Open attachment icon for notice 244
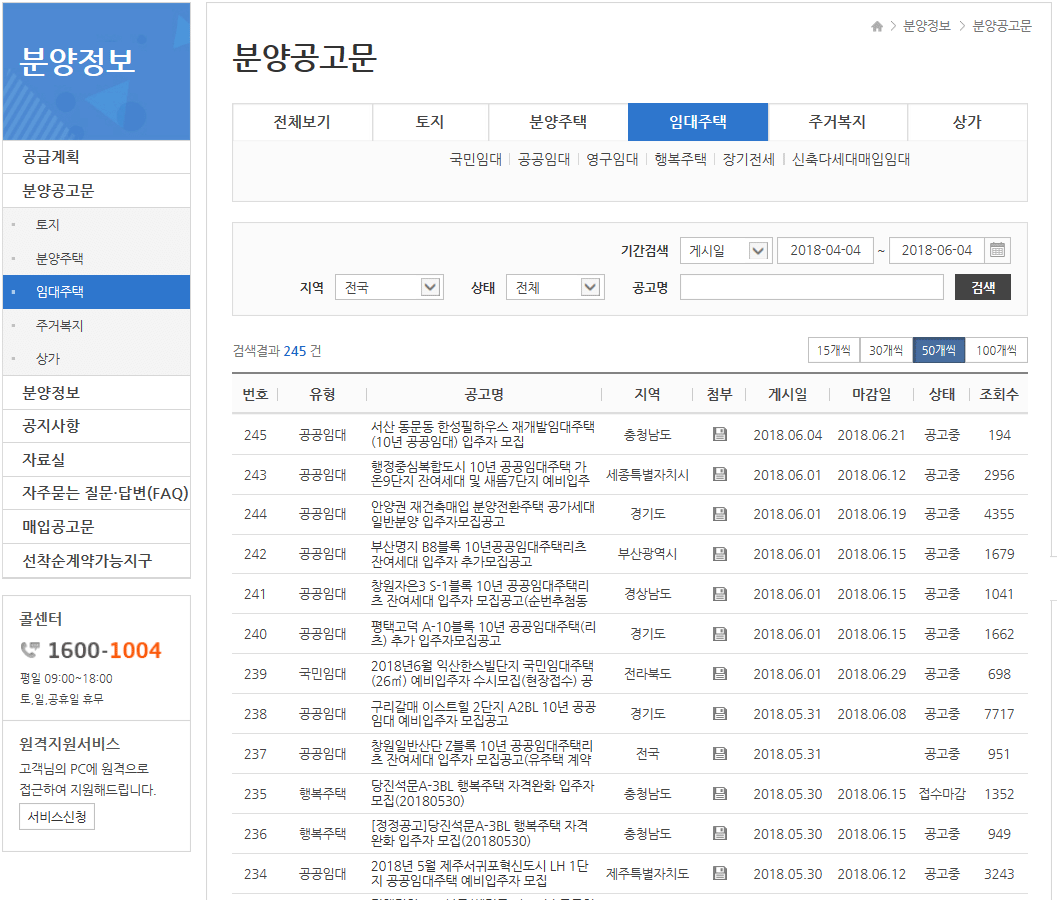The height and width of the screenshot is (900, 1057). point(720,514)
